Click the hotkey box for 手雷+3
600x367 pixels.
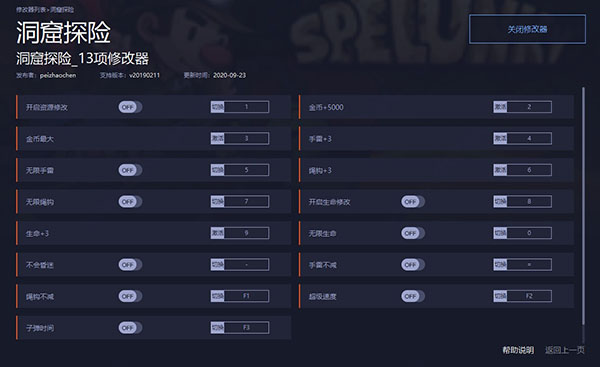click(529, 138)
